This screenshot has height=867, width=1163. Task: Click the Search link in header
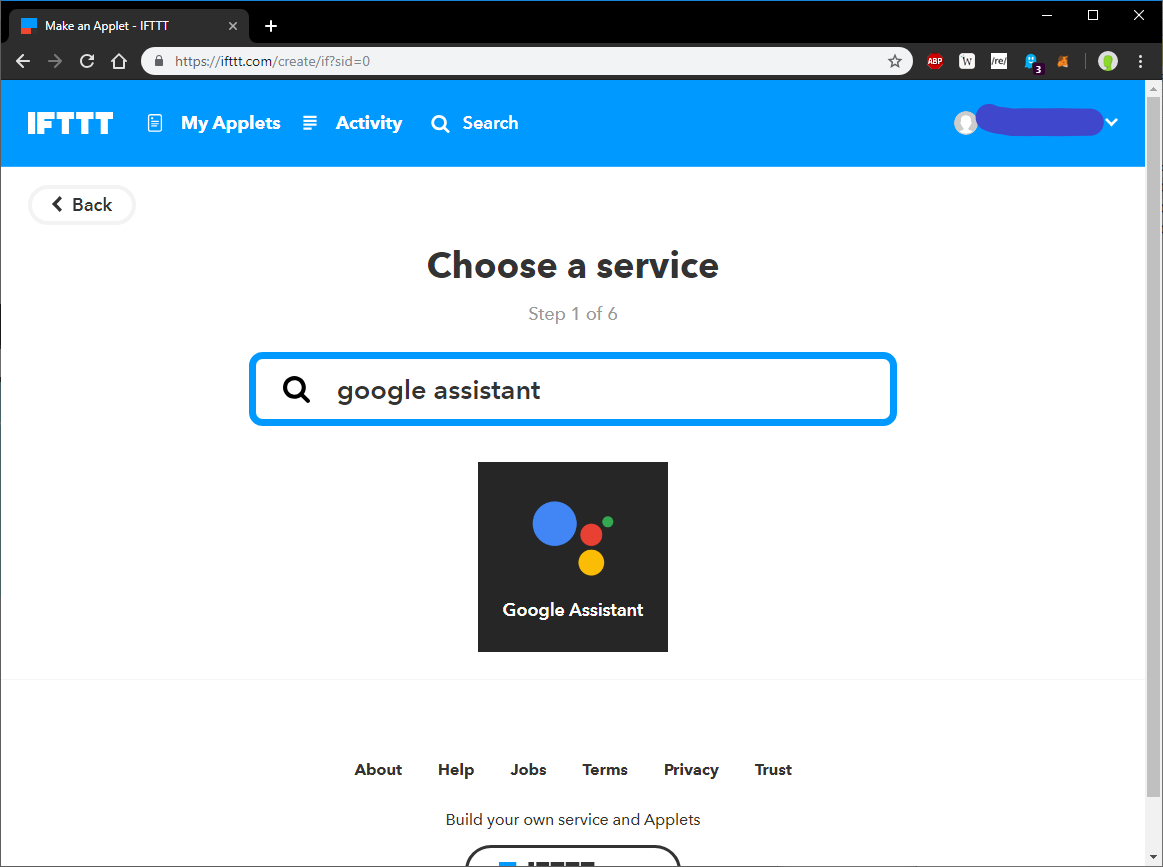pos(490,123)
